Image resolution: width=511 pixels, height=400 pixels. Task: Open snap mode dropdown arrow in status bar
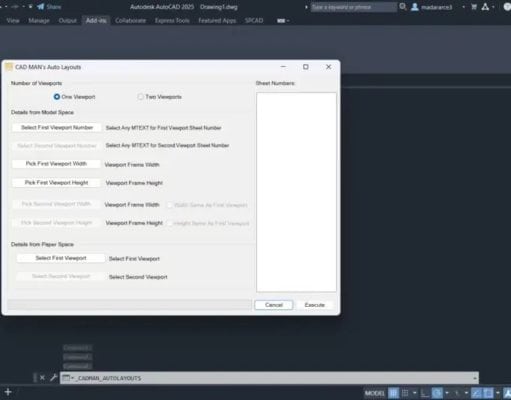[414, 393]
